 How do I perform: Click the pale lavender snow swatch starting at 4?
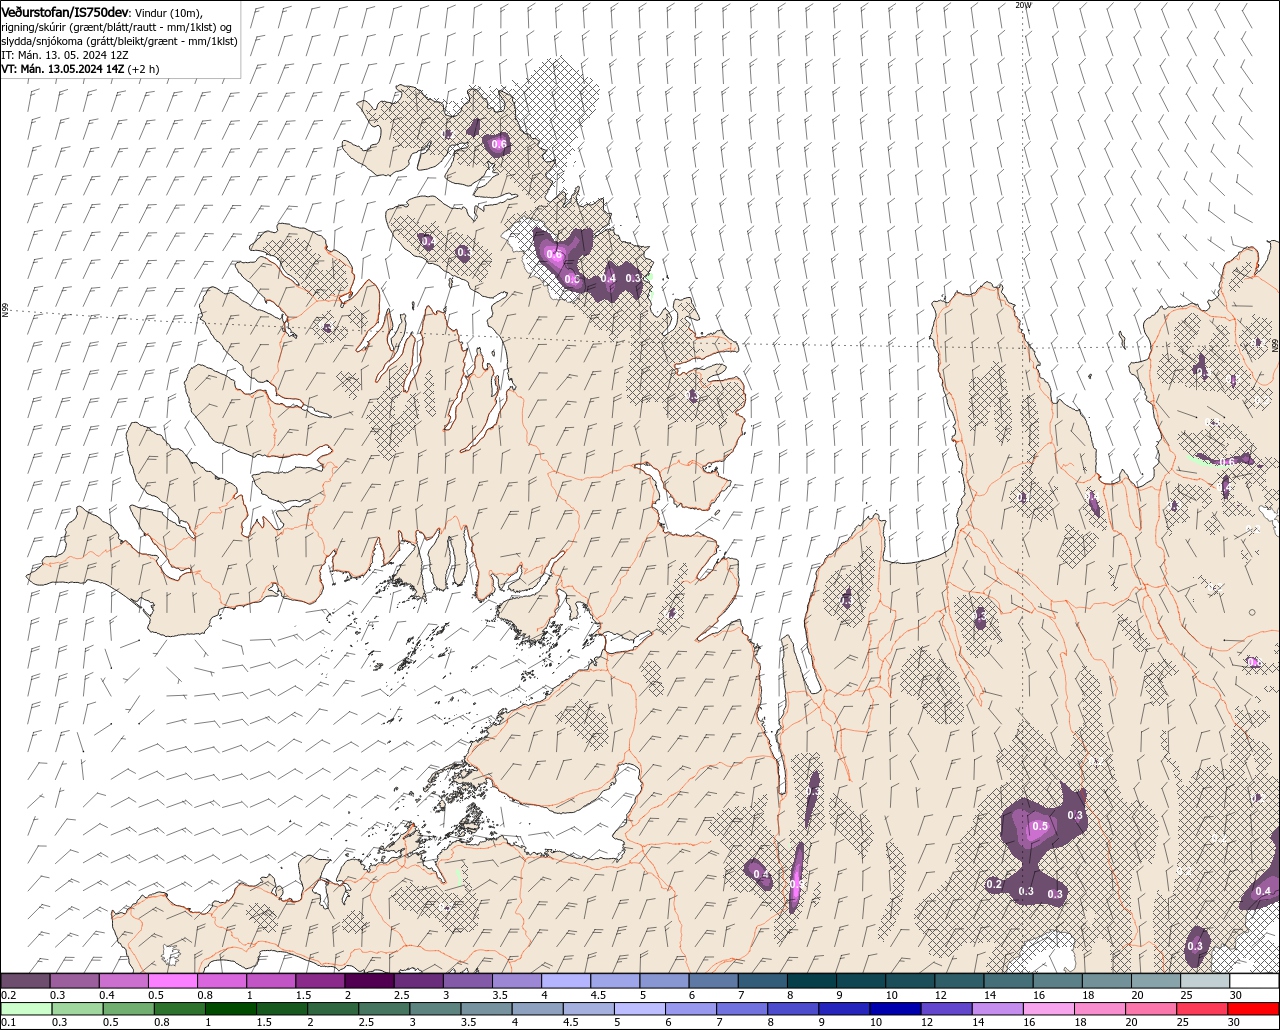point(566,981)
